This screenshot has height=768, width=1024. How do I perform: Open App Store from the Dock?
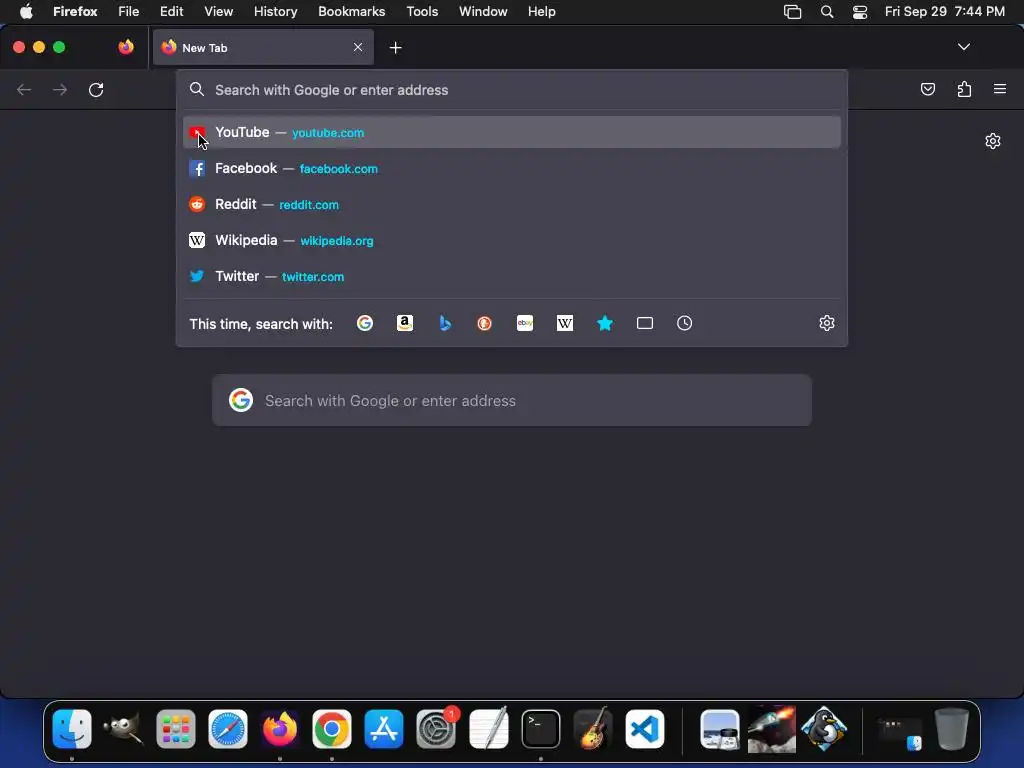384,729
